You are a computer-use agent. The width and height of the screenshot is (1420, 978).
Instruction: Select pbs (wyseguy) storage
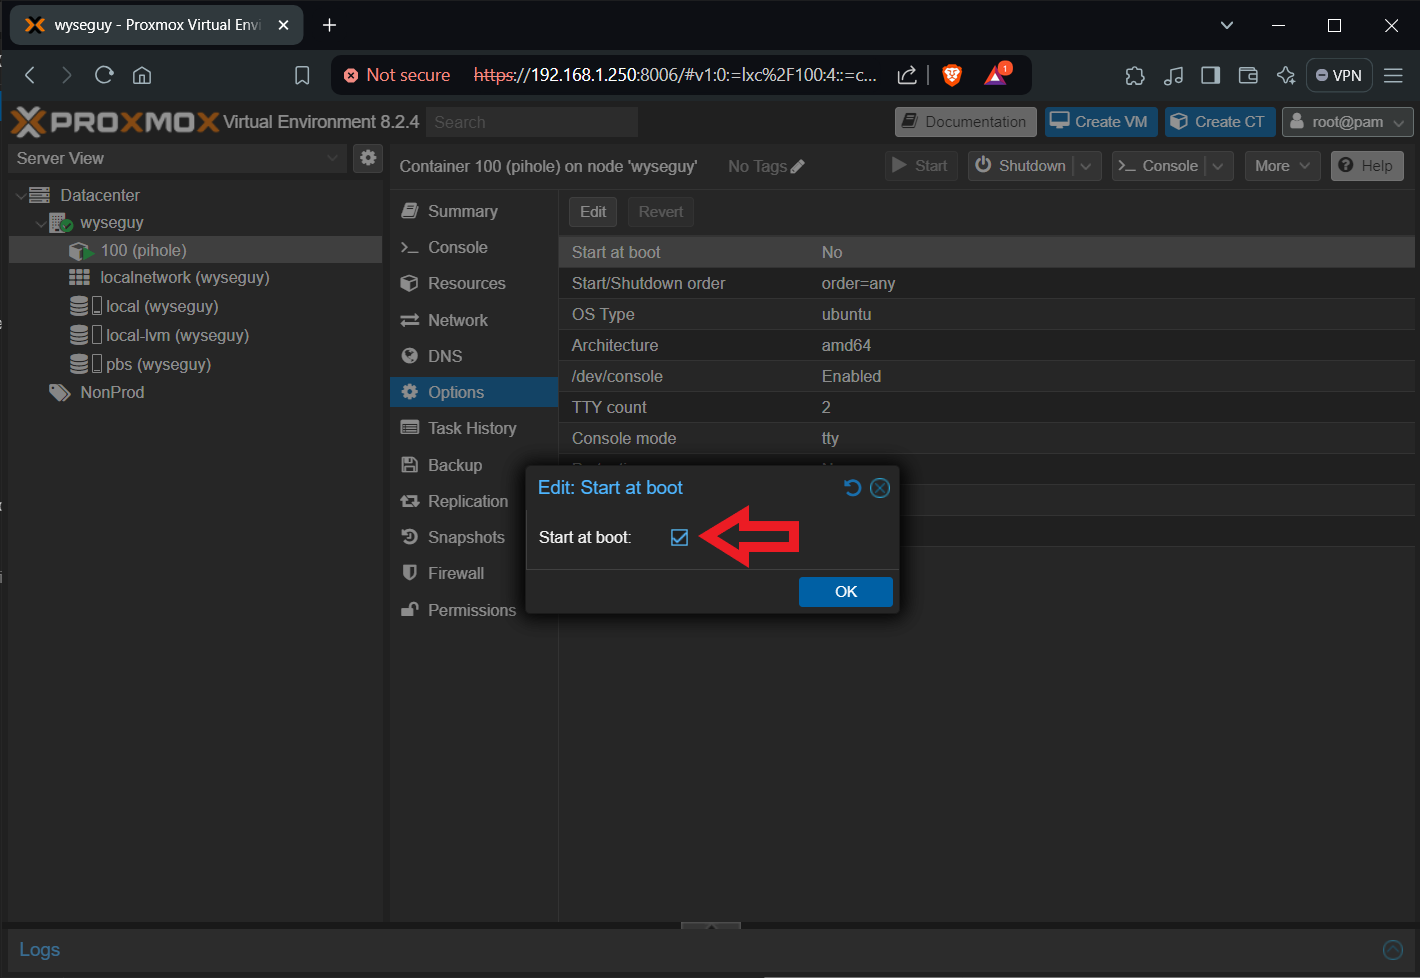pyautogui.click(x=159, y=364)
